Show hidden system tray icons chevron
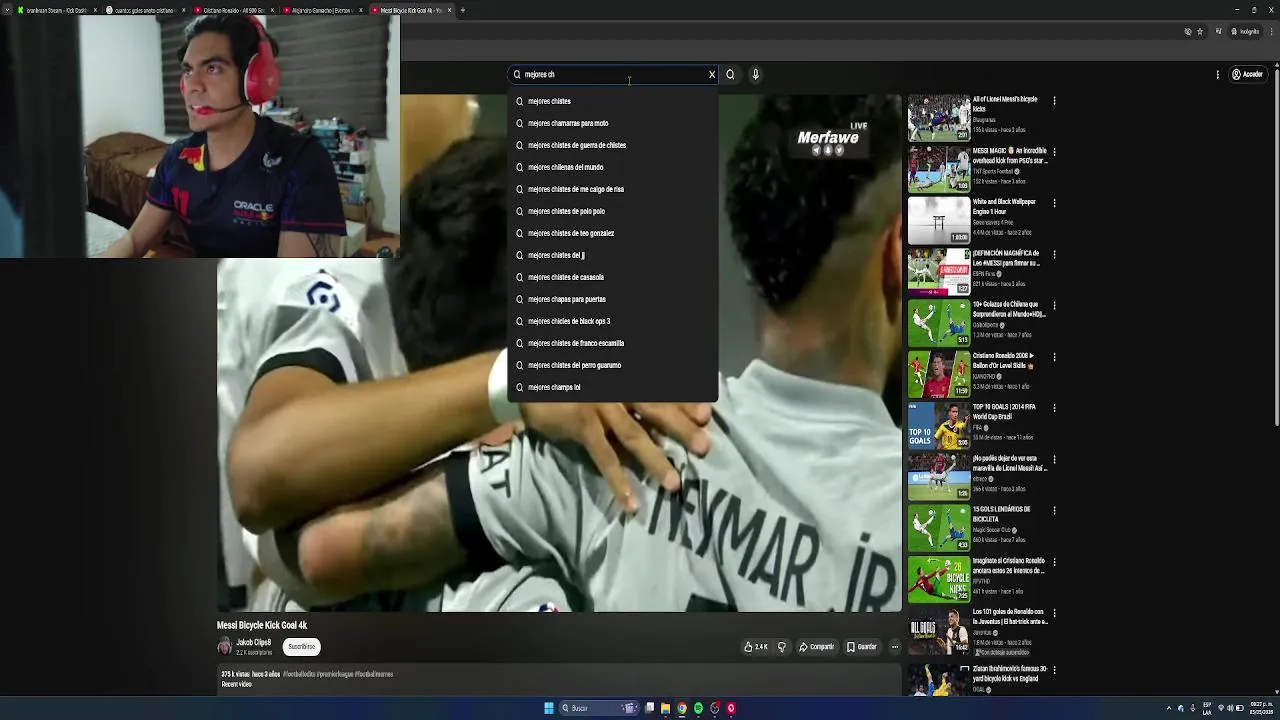Screen dimensions: 1280x720 (x=1168, y=708)
